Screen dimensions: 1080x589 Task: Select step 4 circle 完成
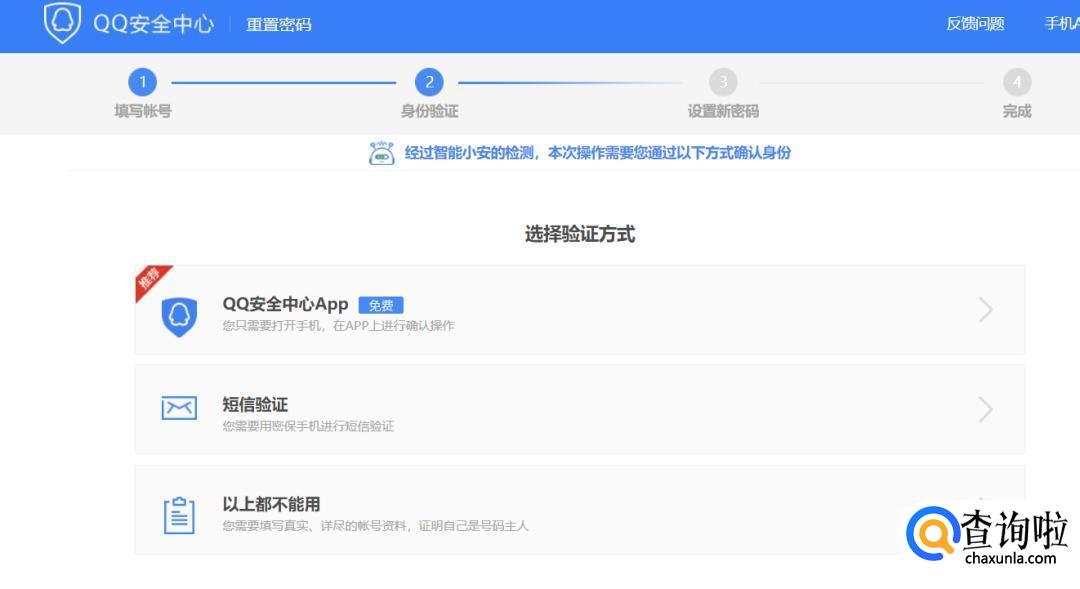[x=1017, y=82]
